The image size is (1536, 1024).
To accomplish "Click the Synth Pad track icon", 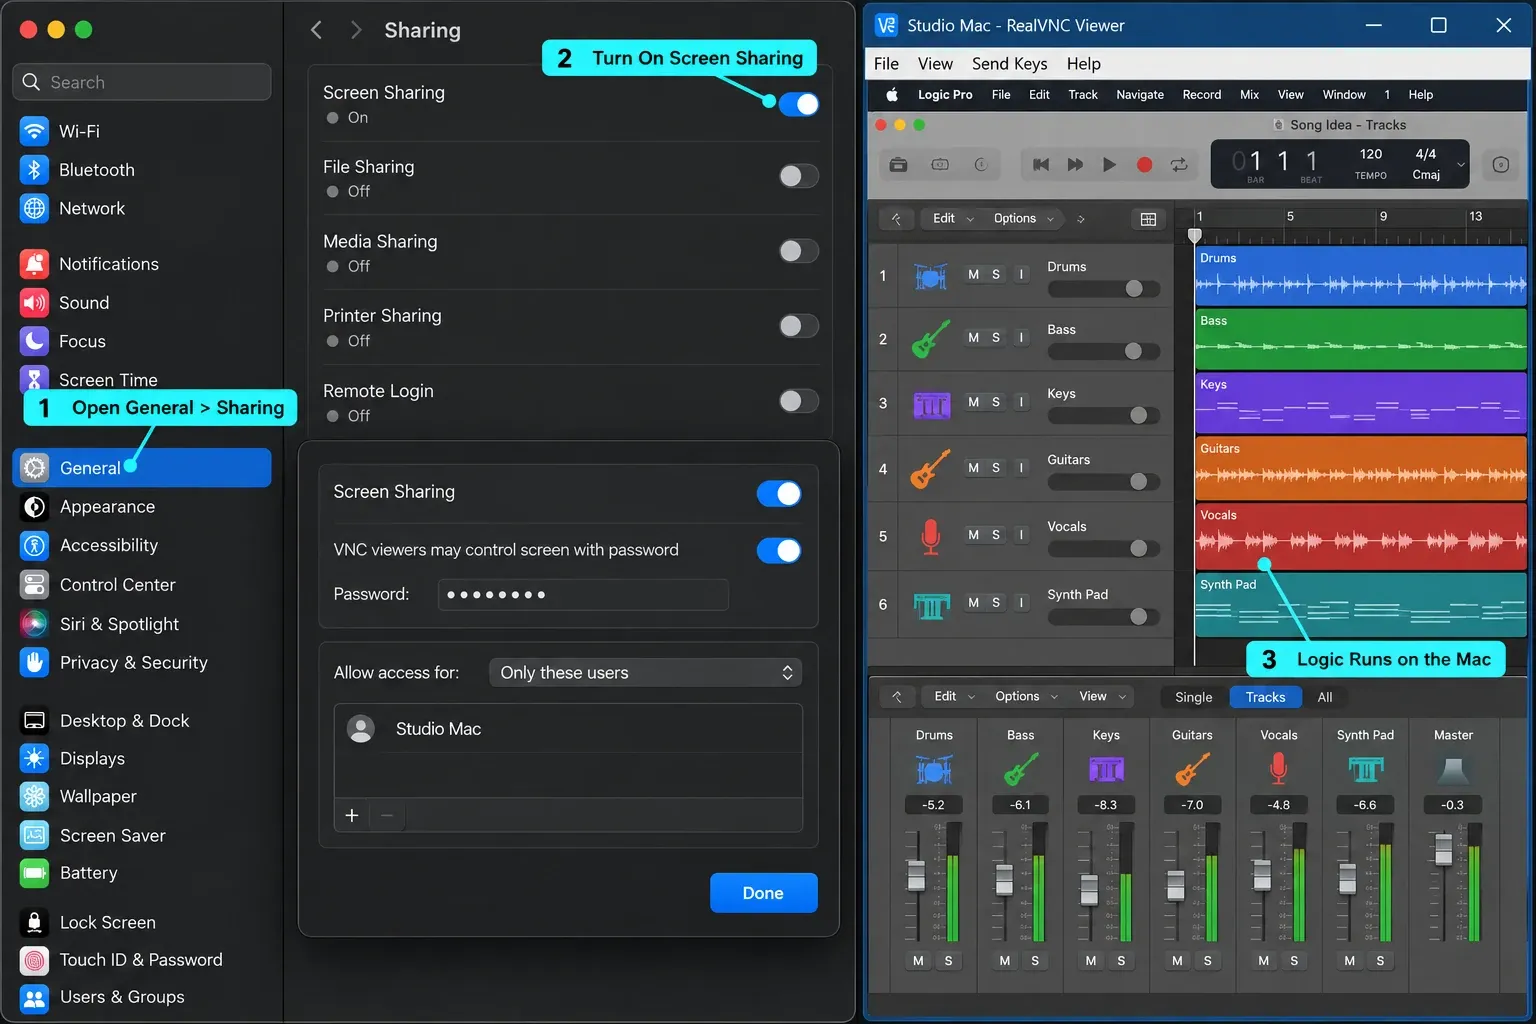I will pyautogui.click(x=931, y=604).
